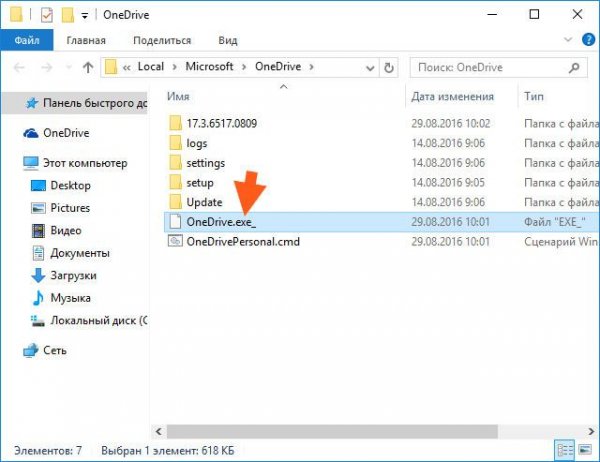The width and height of the screenshot is (600, 462).
Task: Click the OneDrive.exe_ file icon
Action: (x=175, y=222)
